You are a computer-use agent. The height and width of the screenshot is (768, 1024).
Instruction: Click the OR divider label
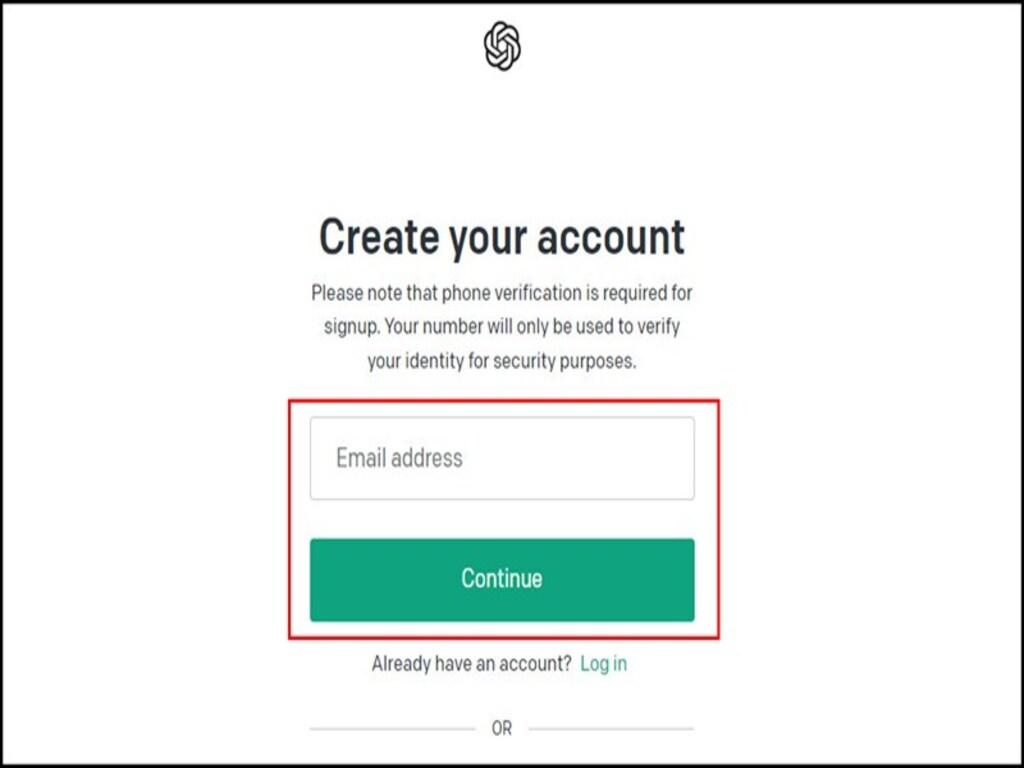tap(502, 728)
